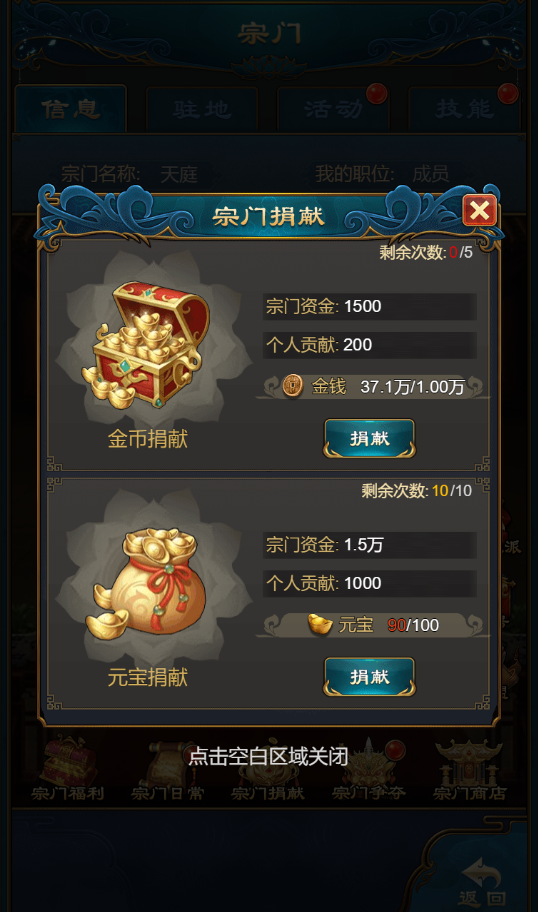Switch to the 驻地 tab
Screen dimensions: 538x912
pos(202,109)
